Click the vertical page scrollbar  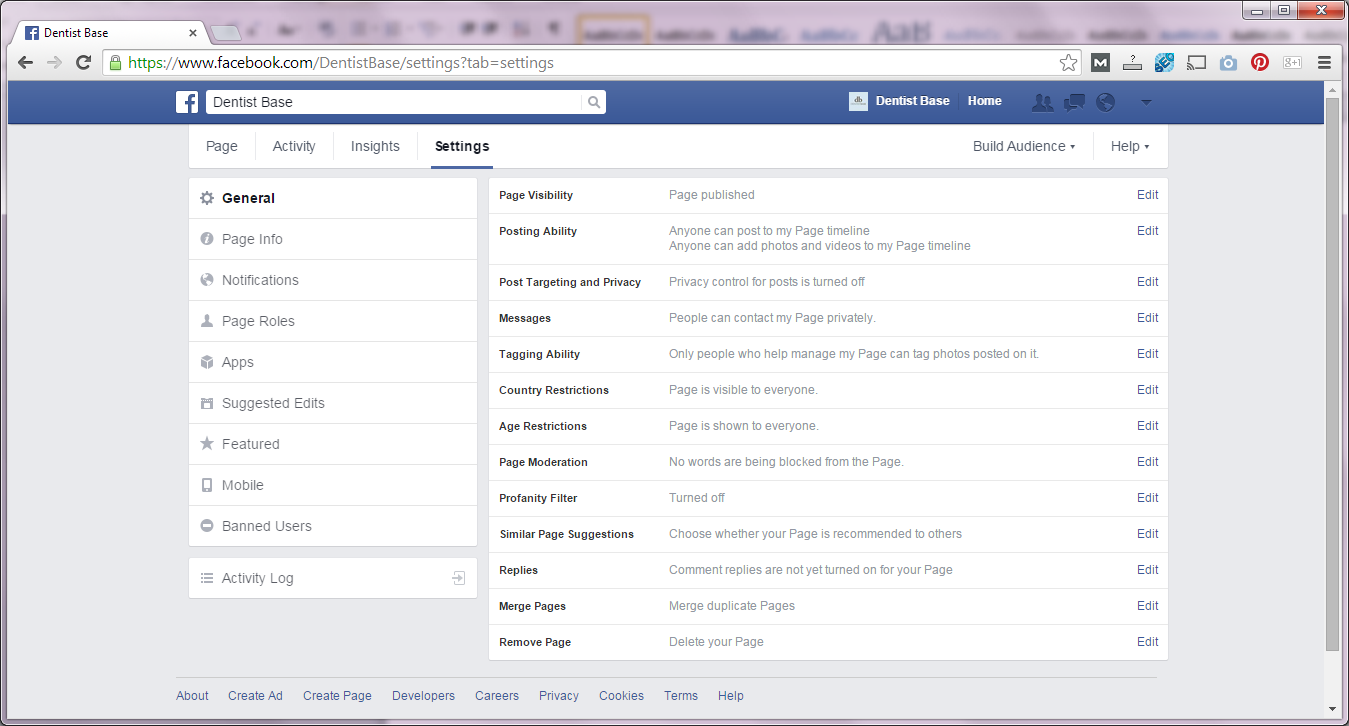coord(1332,375)
